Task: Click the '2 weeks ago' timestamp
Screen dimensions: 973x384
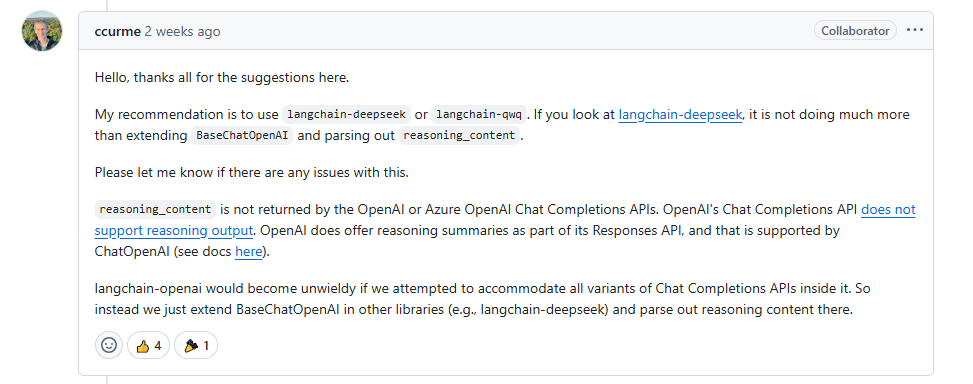Action: (x=182, y=31)
